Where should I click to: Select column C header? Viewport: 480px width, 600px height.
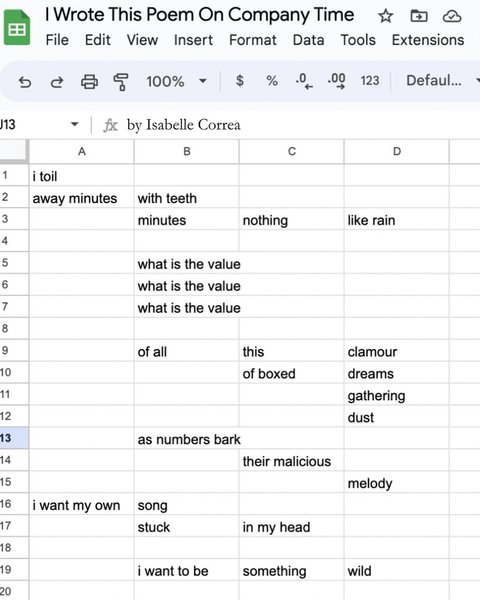[292, 152]
